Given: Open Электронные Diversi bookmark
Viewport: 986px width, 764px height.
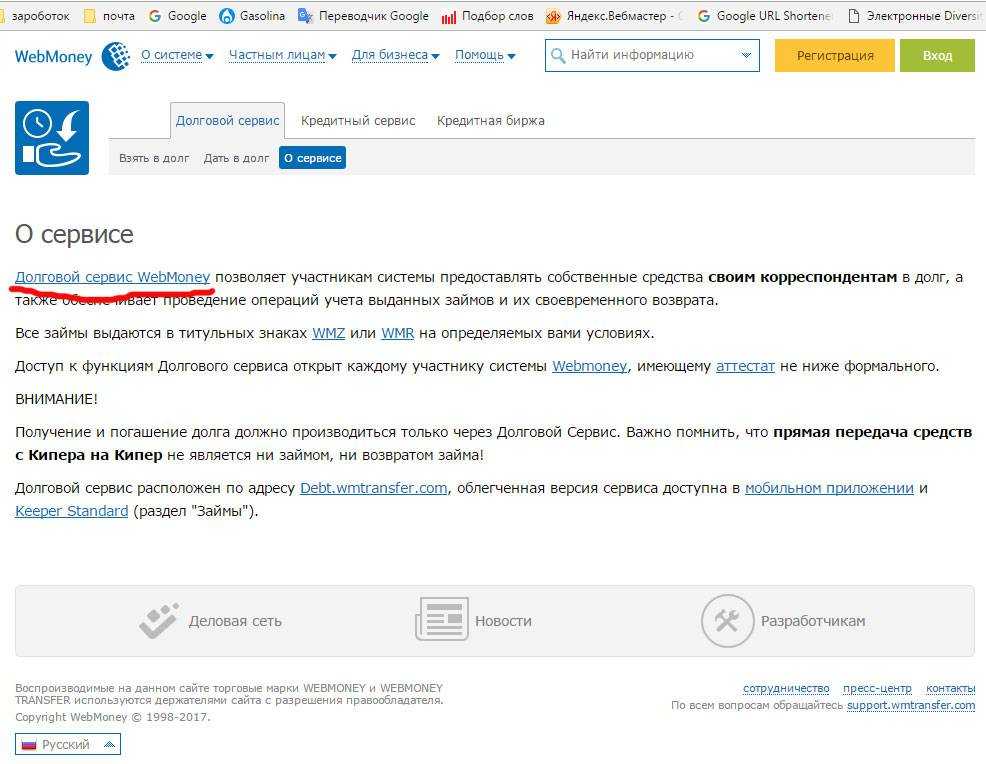Looking at the screenshot, I should [x=915, y=16].
